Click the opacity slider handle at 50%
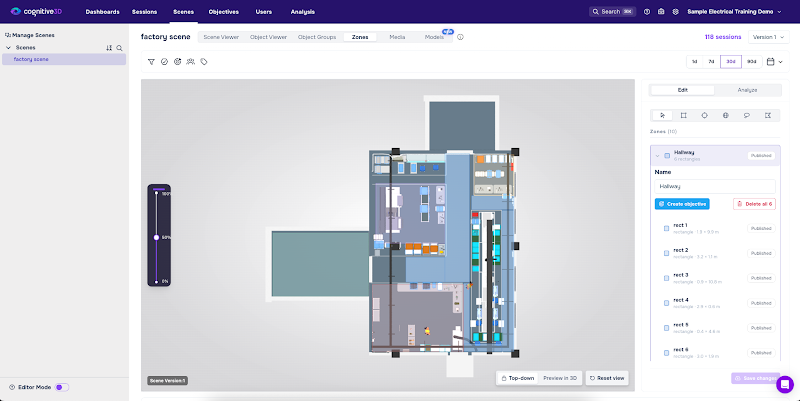 157,237
